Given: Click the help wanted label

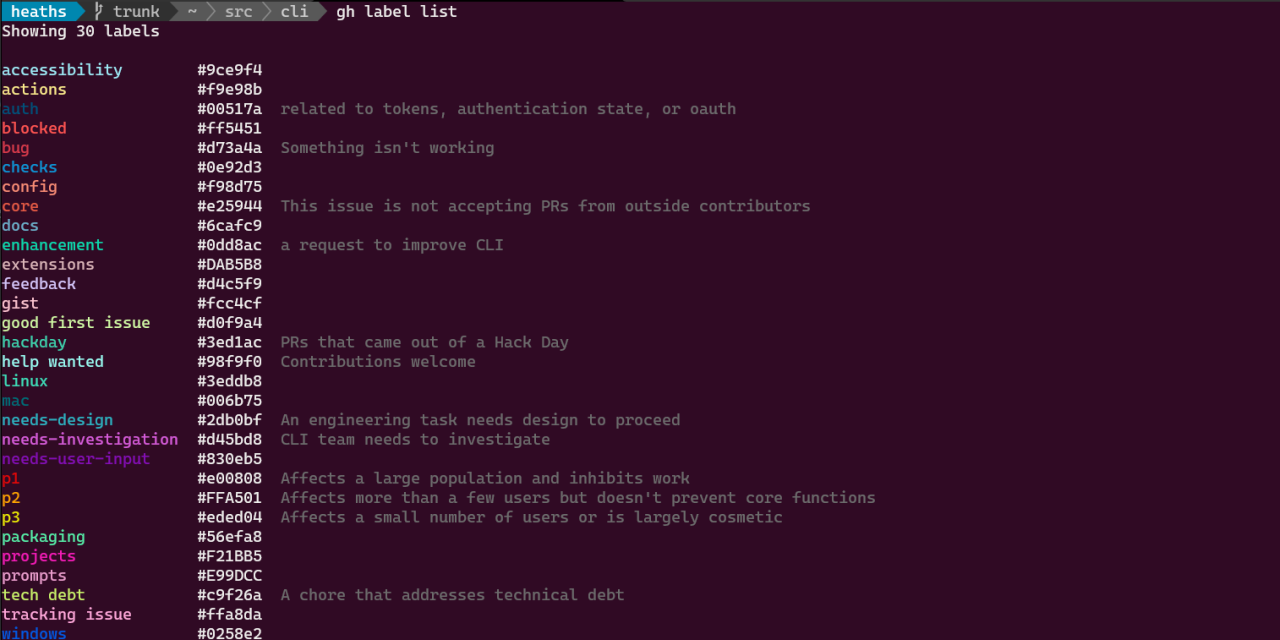Looking at the screenshot, I should pyautogui.click(x=53, y=362).
